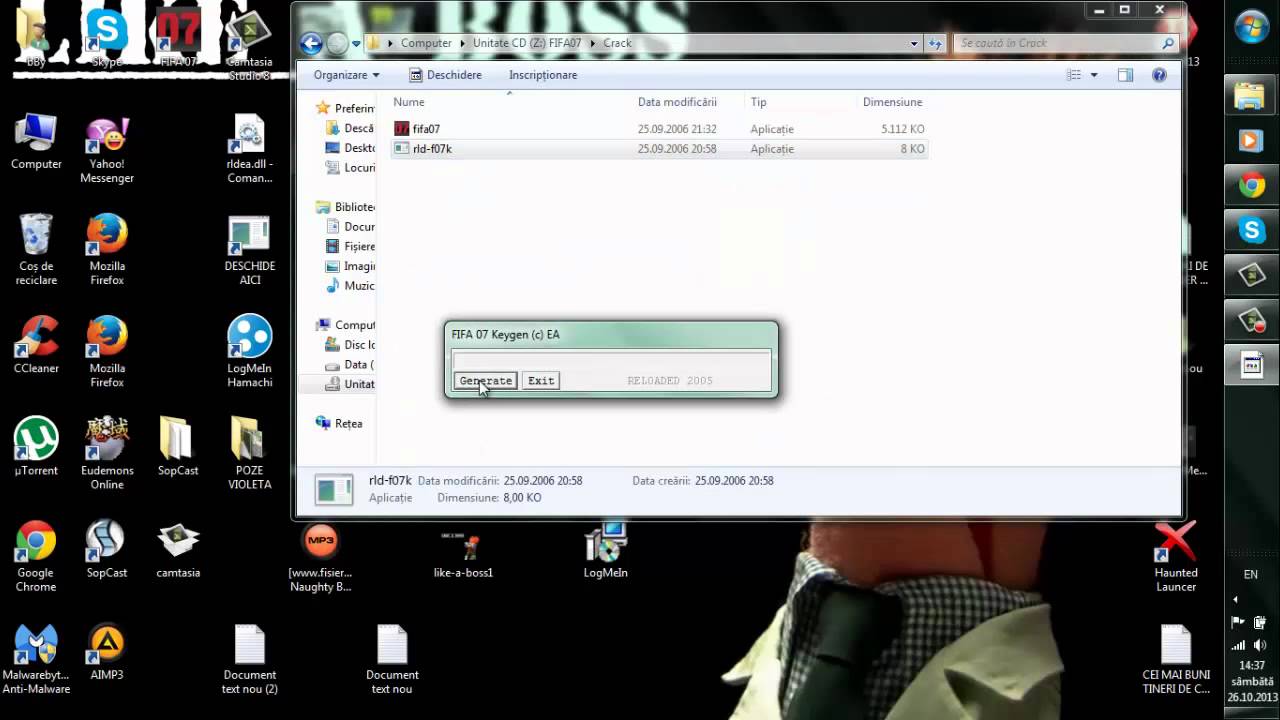The width and height of the screenshot is (1280, 720).
Task: Select Documente library in navigation pane
Action: pos(350,227)
